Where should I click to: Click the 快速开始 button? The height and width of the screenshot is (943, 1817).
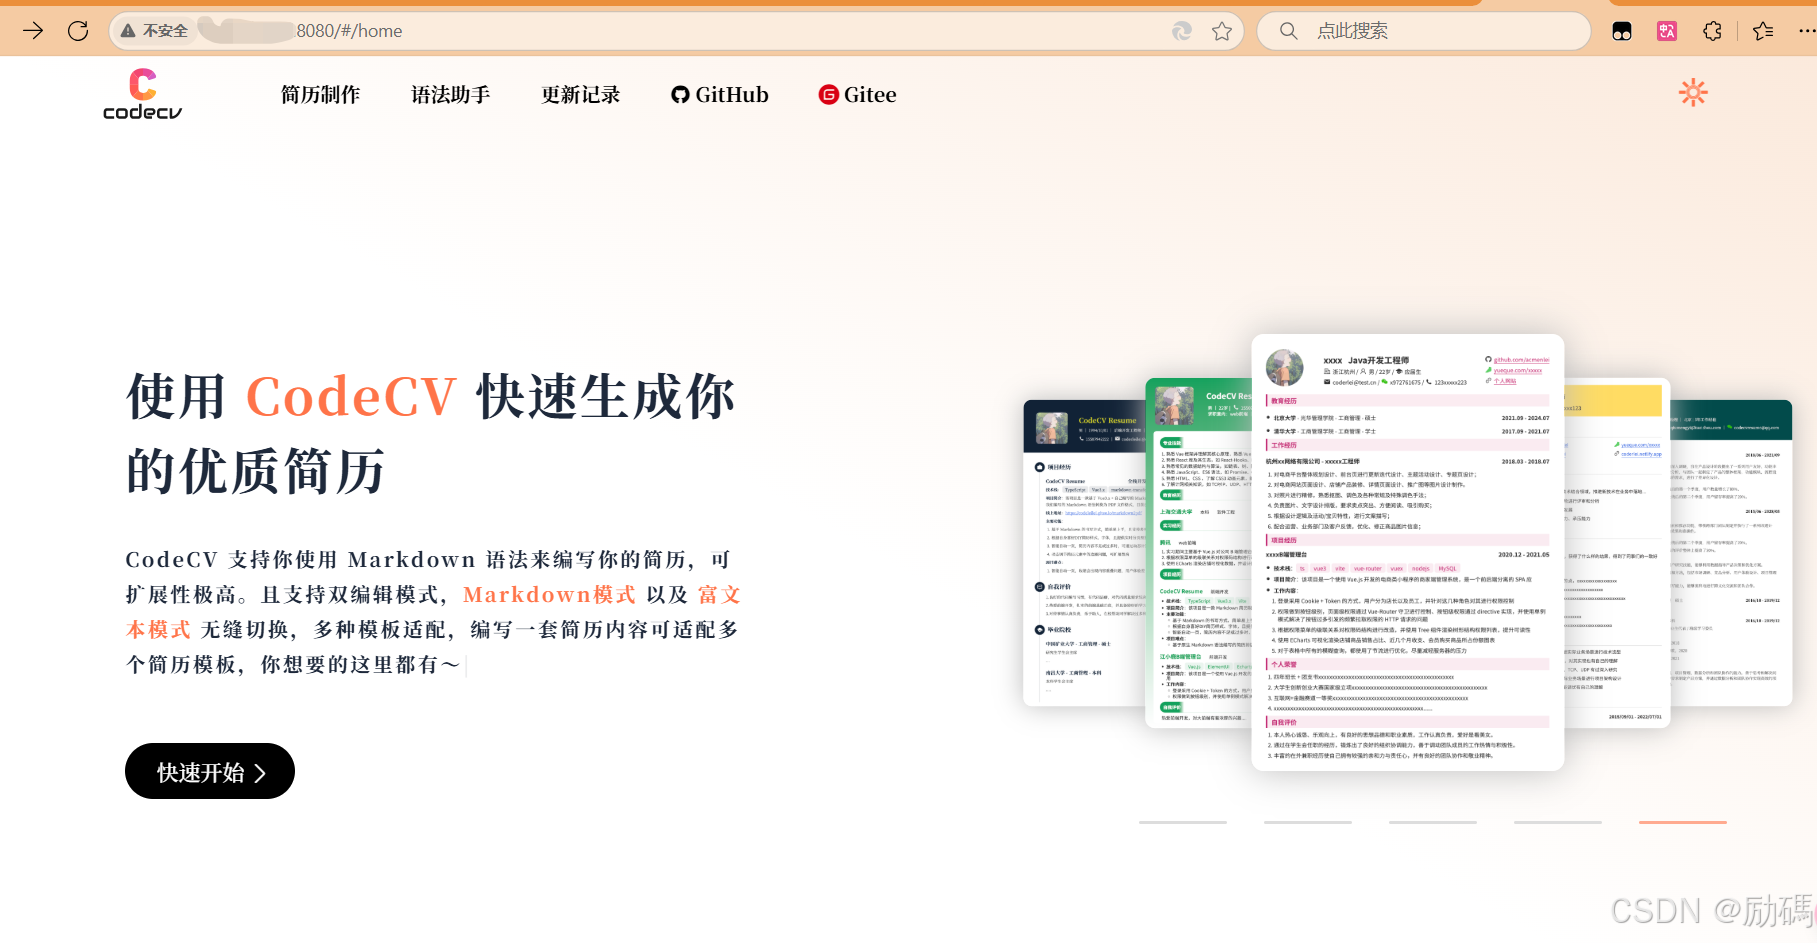210,771
